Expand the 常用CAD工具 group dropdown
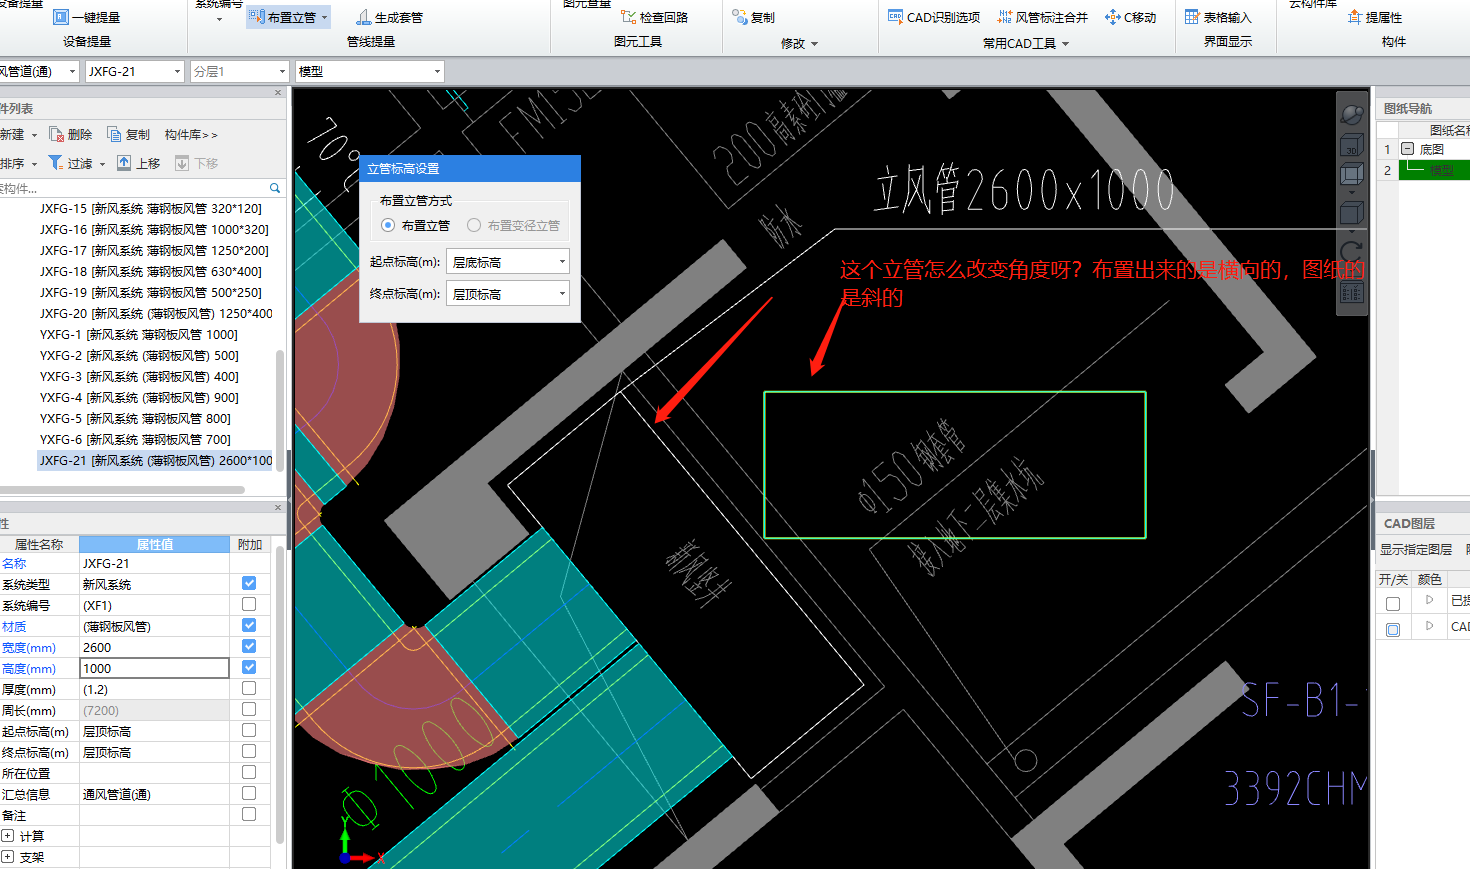Image resolution: width=1470 pixels, height=869 pixels. pyautogui.click(x=1066, y=44)
